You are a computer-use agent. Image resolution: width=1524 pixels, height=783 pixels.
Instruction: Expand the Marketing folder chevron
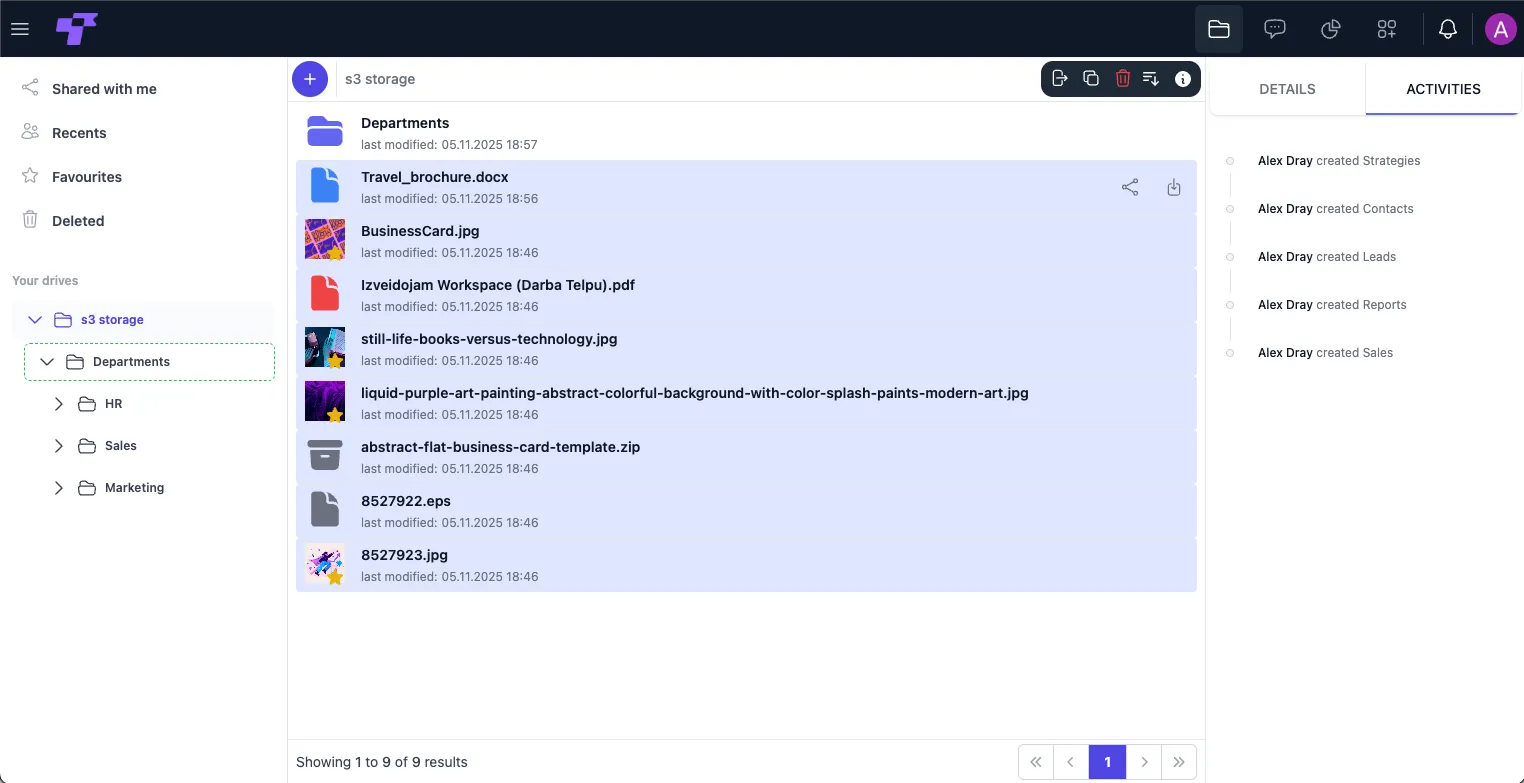coord(59,488)
